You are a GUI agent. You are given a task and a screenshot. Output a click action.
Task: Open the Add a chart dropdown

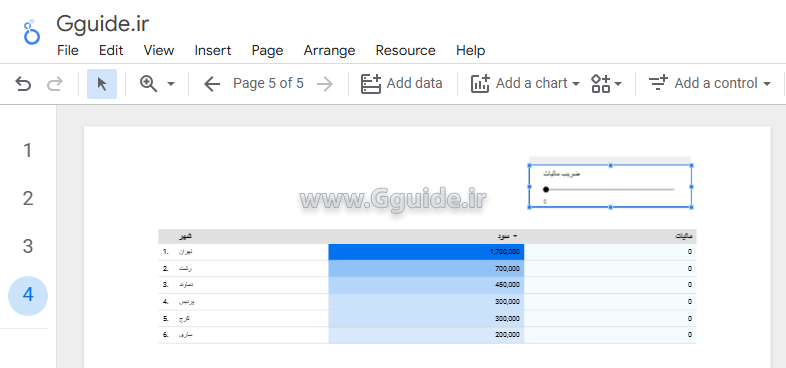point(525,83)
